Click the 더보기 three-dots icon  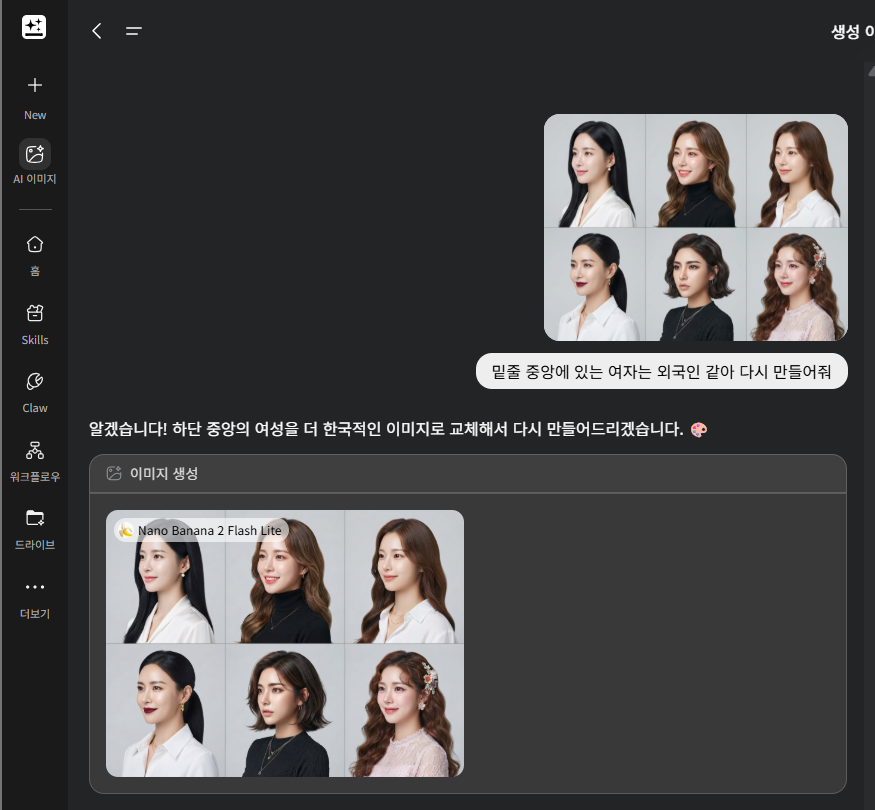[x=35, y=587]
